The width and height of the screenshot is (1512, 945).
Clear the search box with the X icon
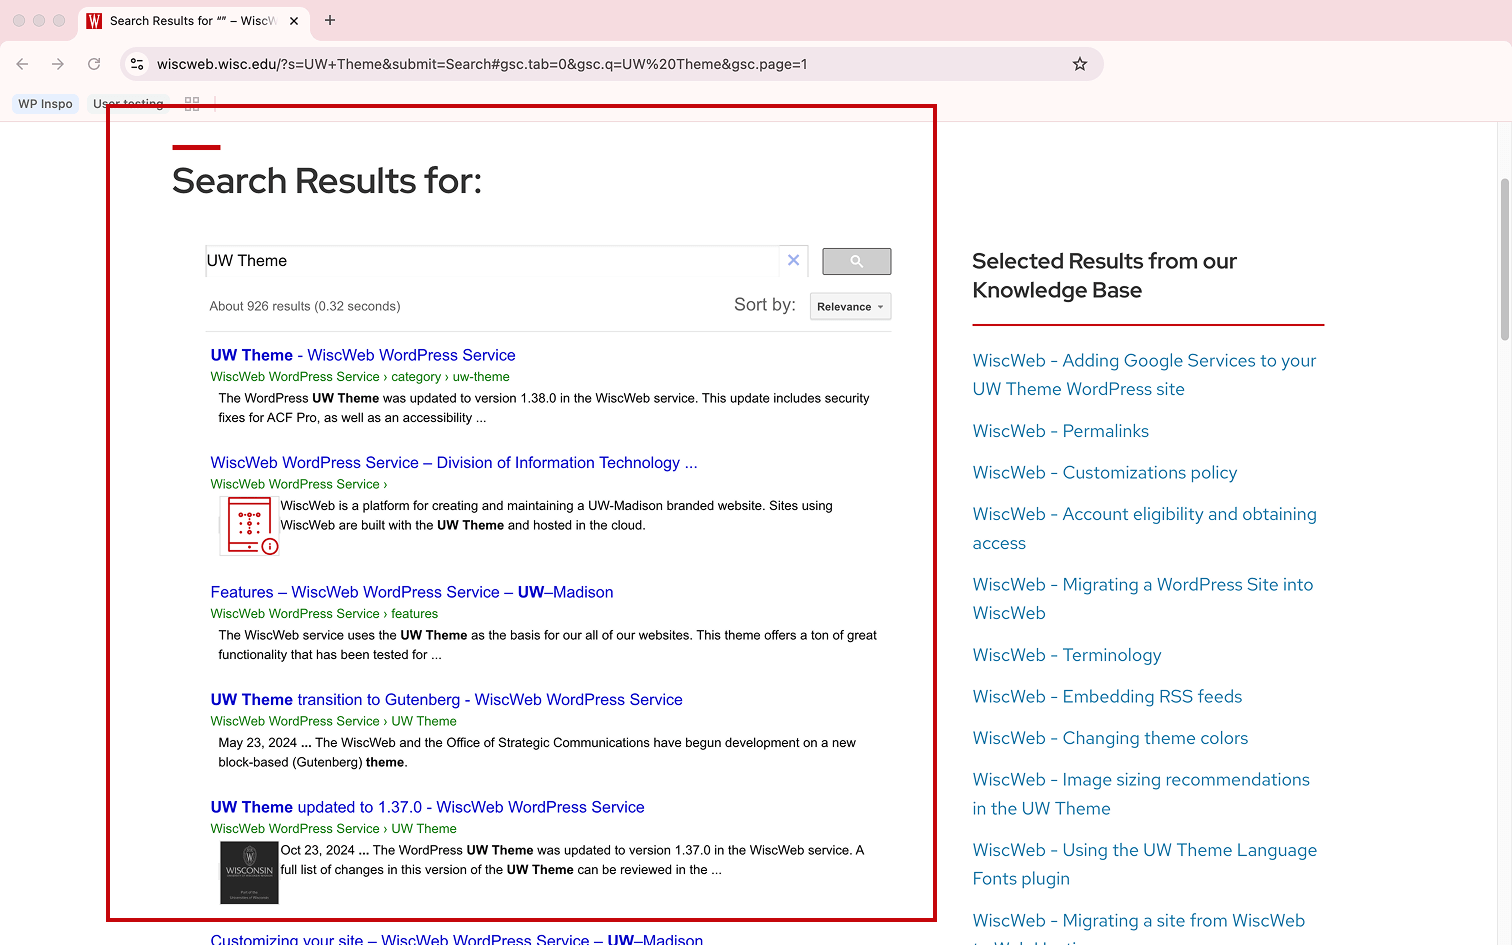coord(793,261)
